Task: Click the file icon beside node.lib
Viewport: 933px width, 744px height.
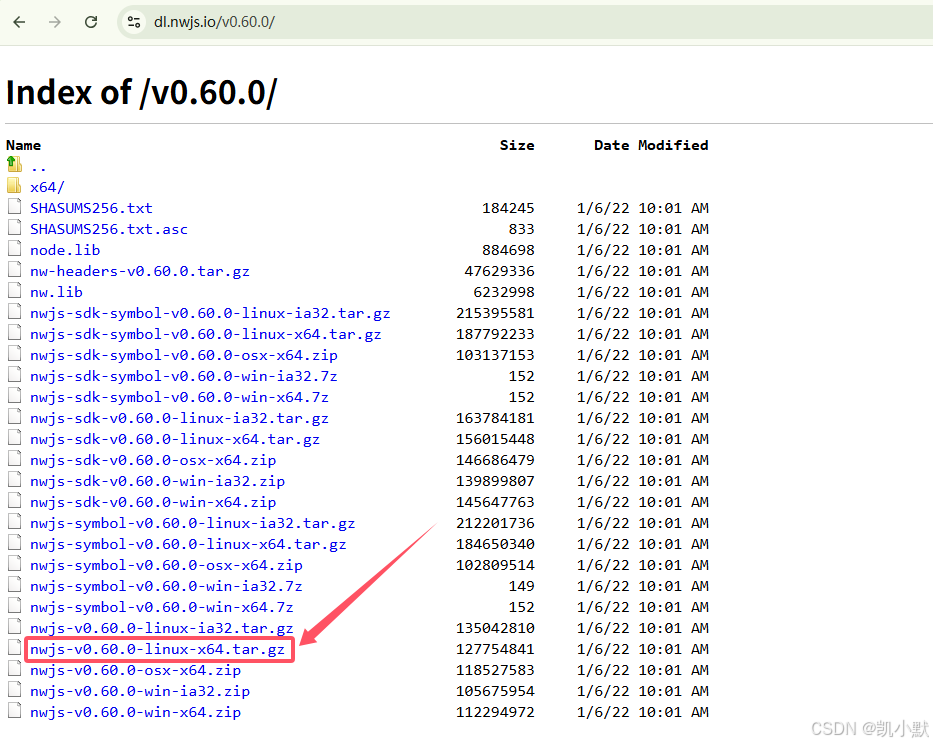Action: [14, 248]
